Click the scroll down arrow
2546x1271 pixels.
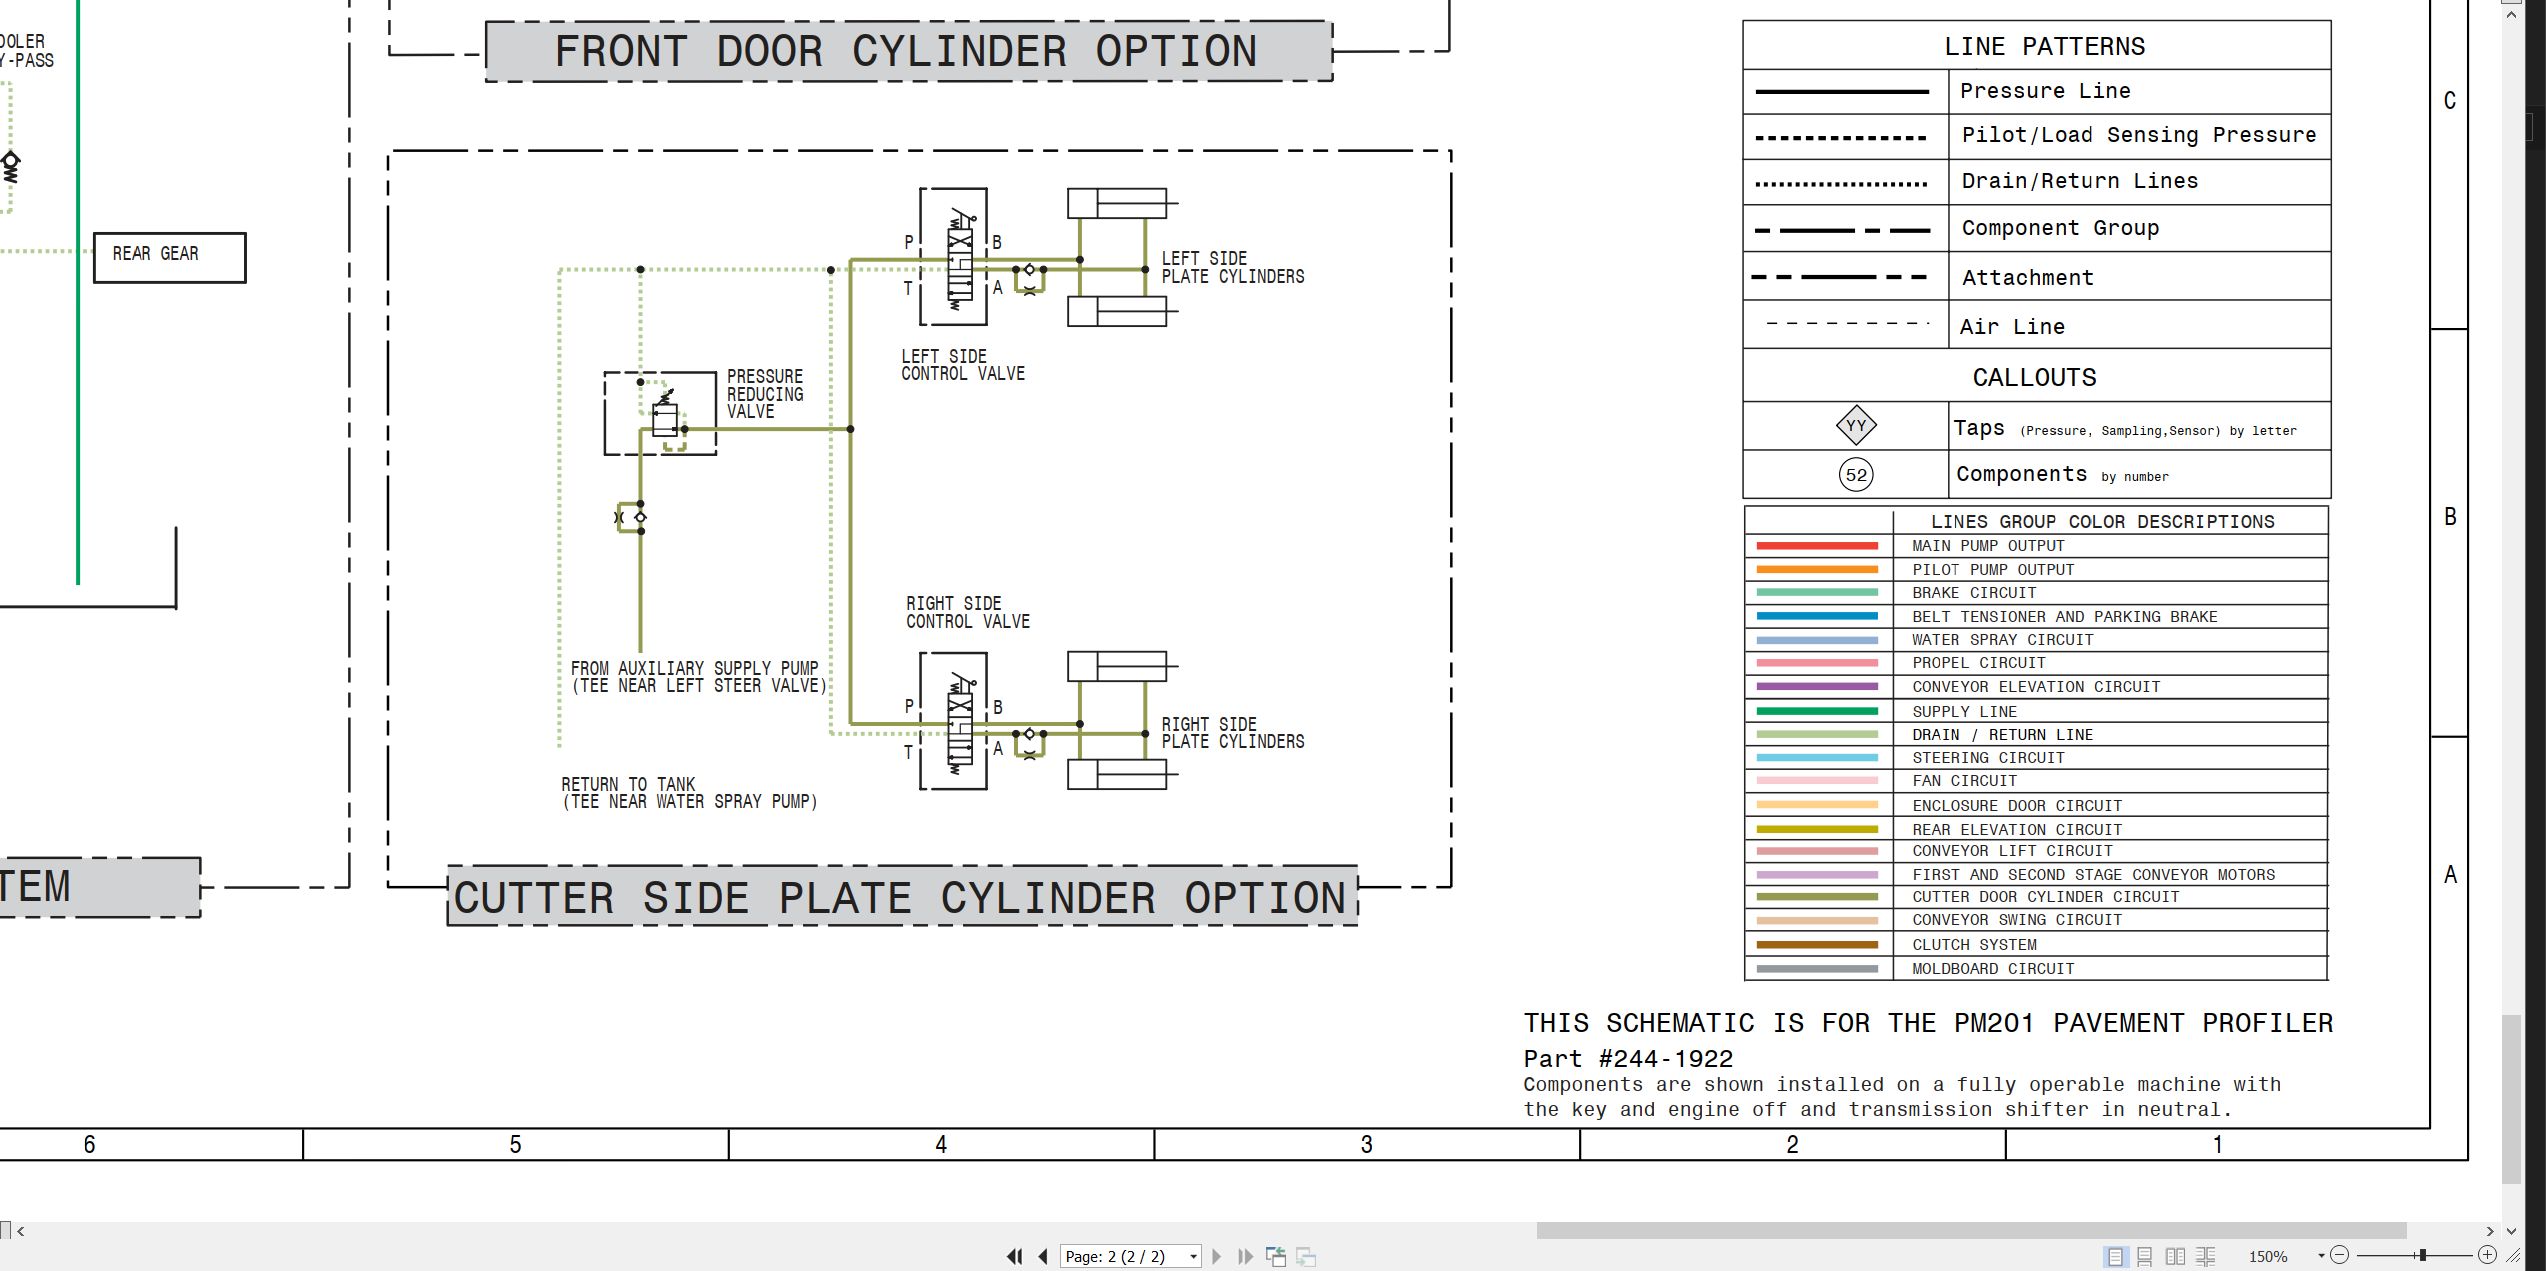point(2511,1231)
